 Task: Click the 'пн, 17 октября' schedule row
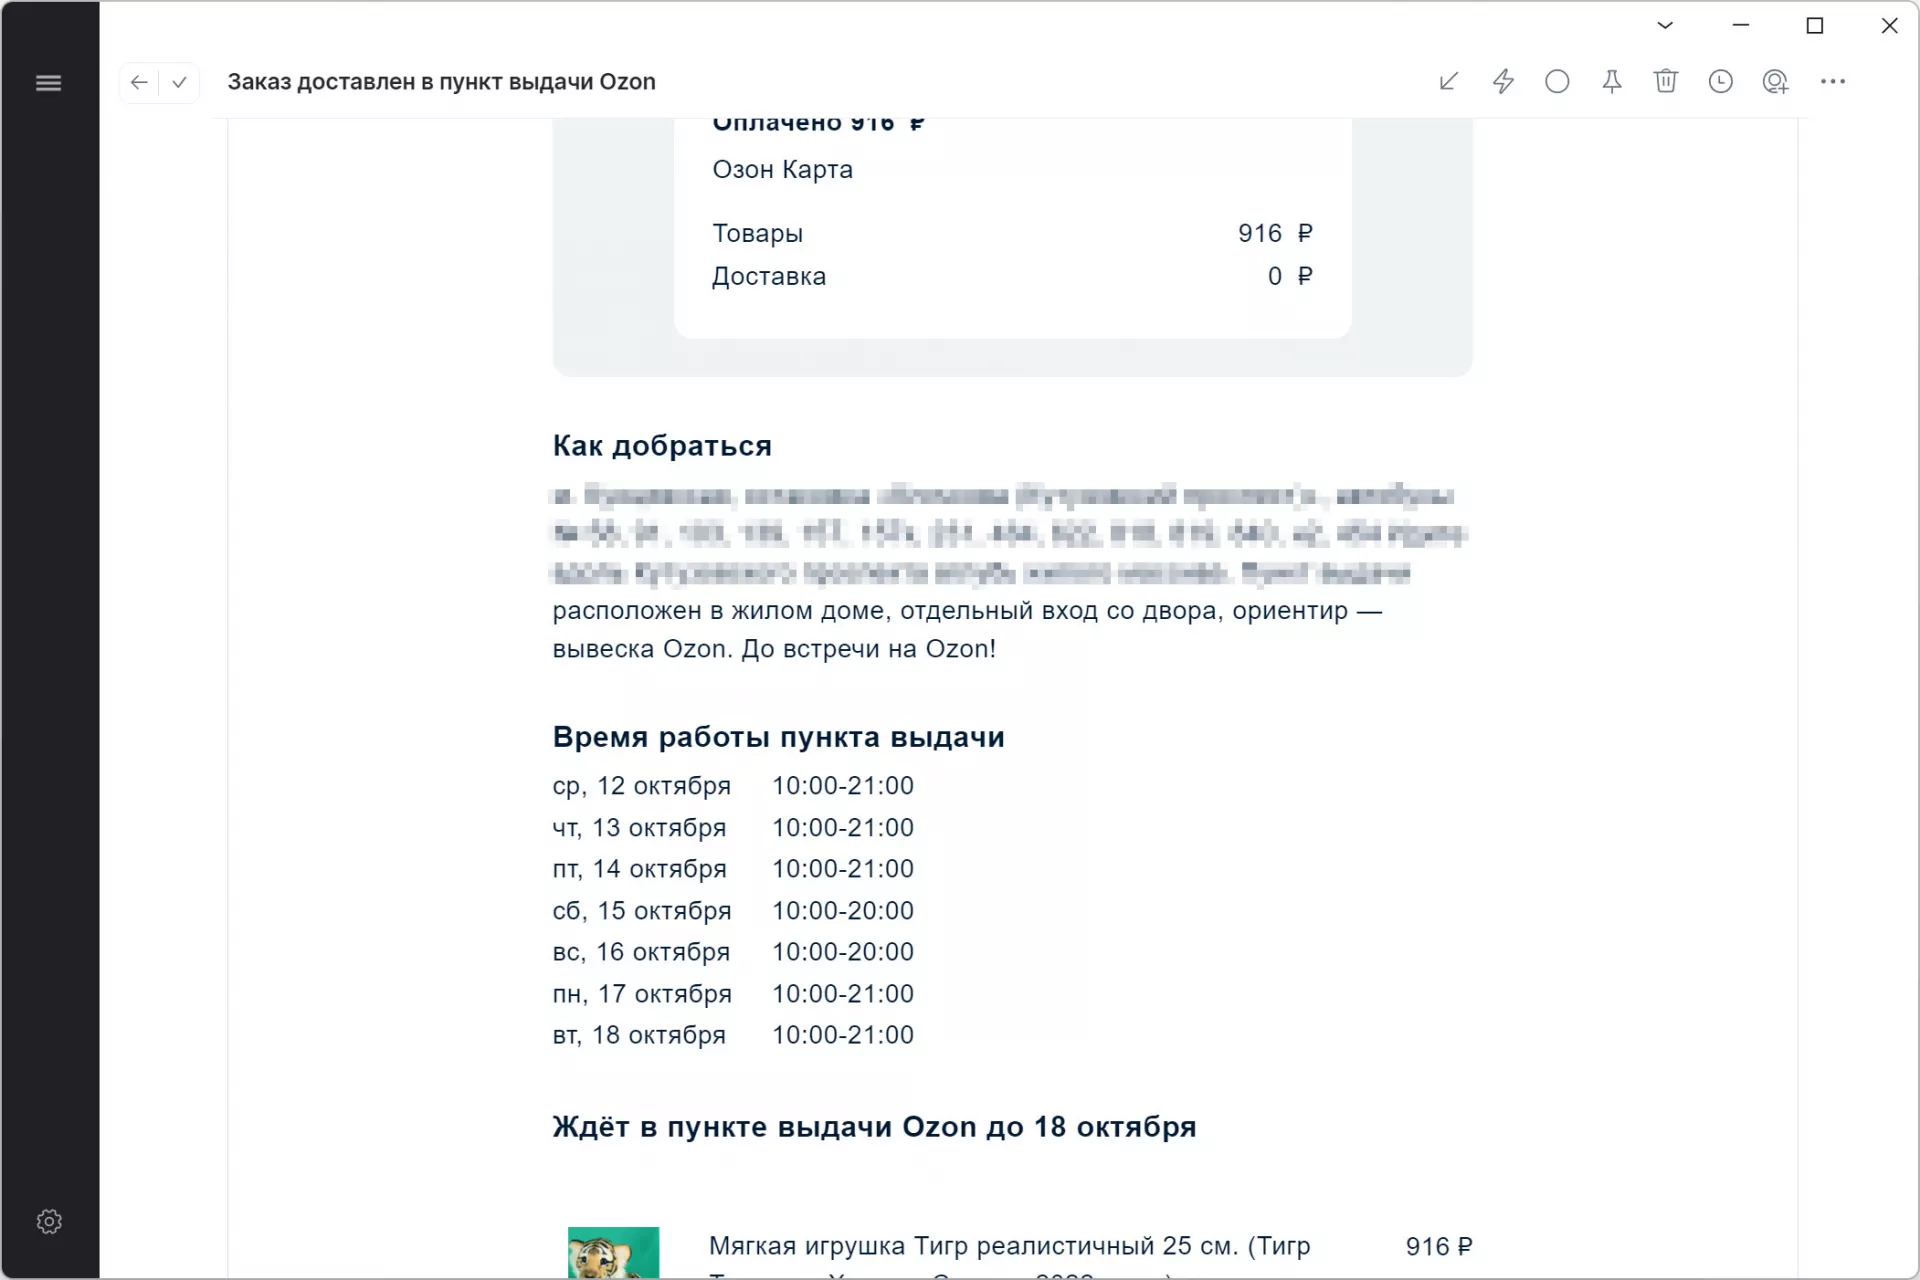click(733, 994)
